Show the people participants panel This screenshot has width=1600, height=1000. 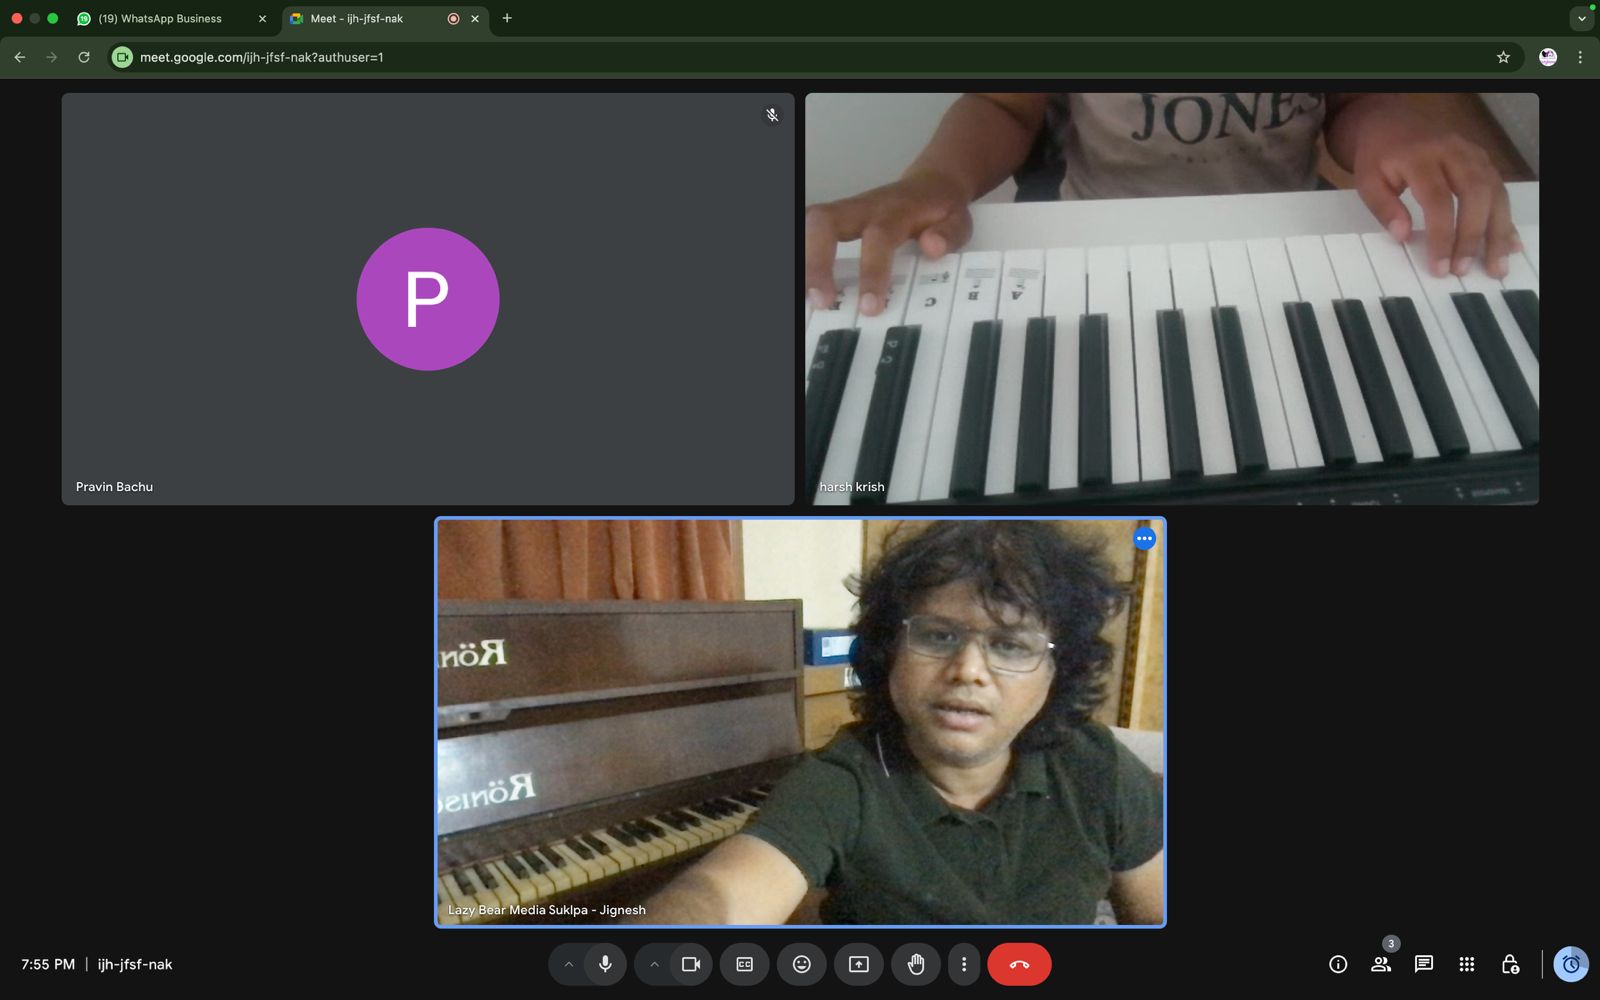tap(1381, 964)
